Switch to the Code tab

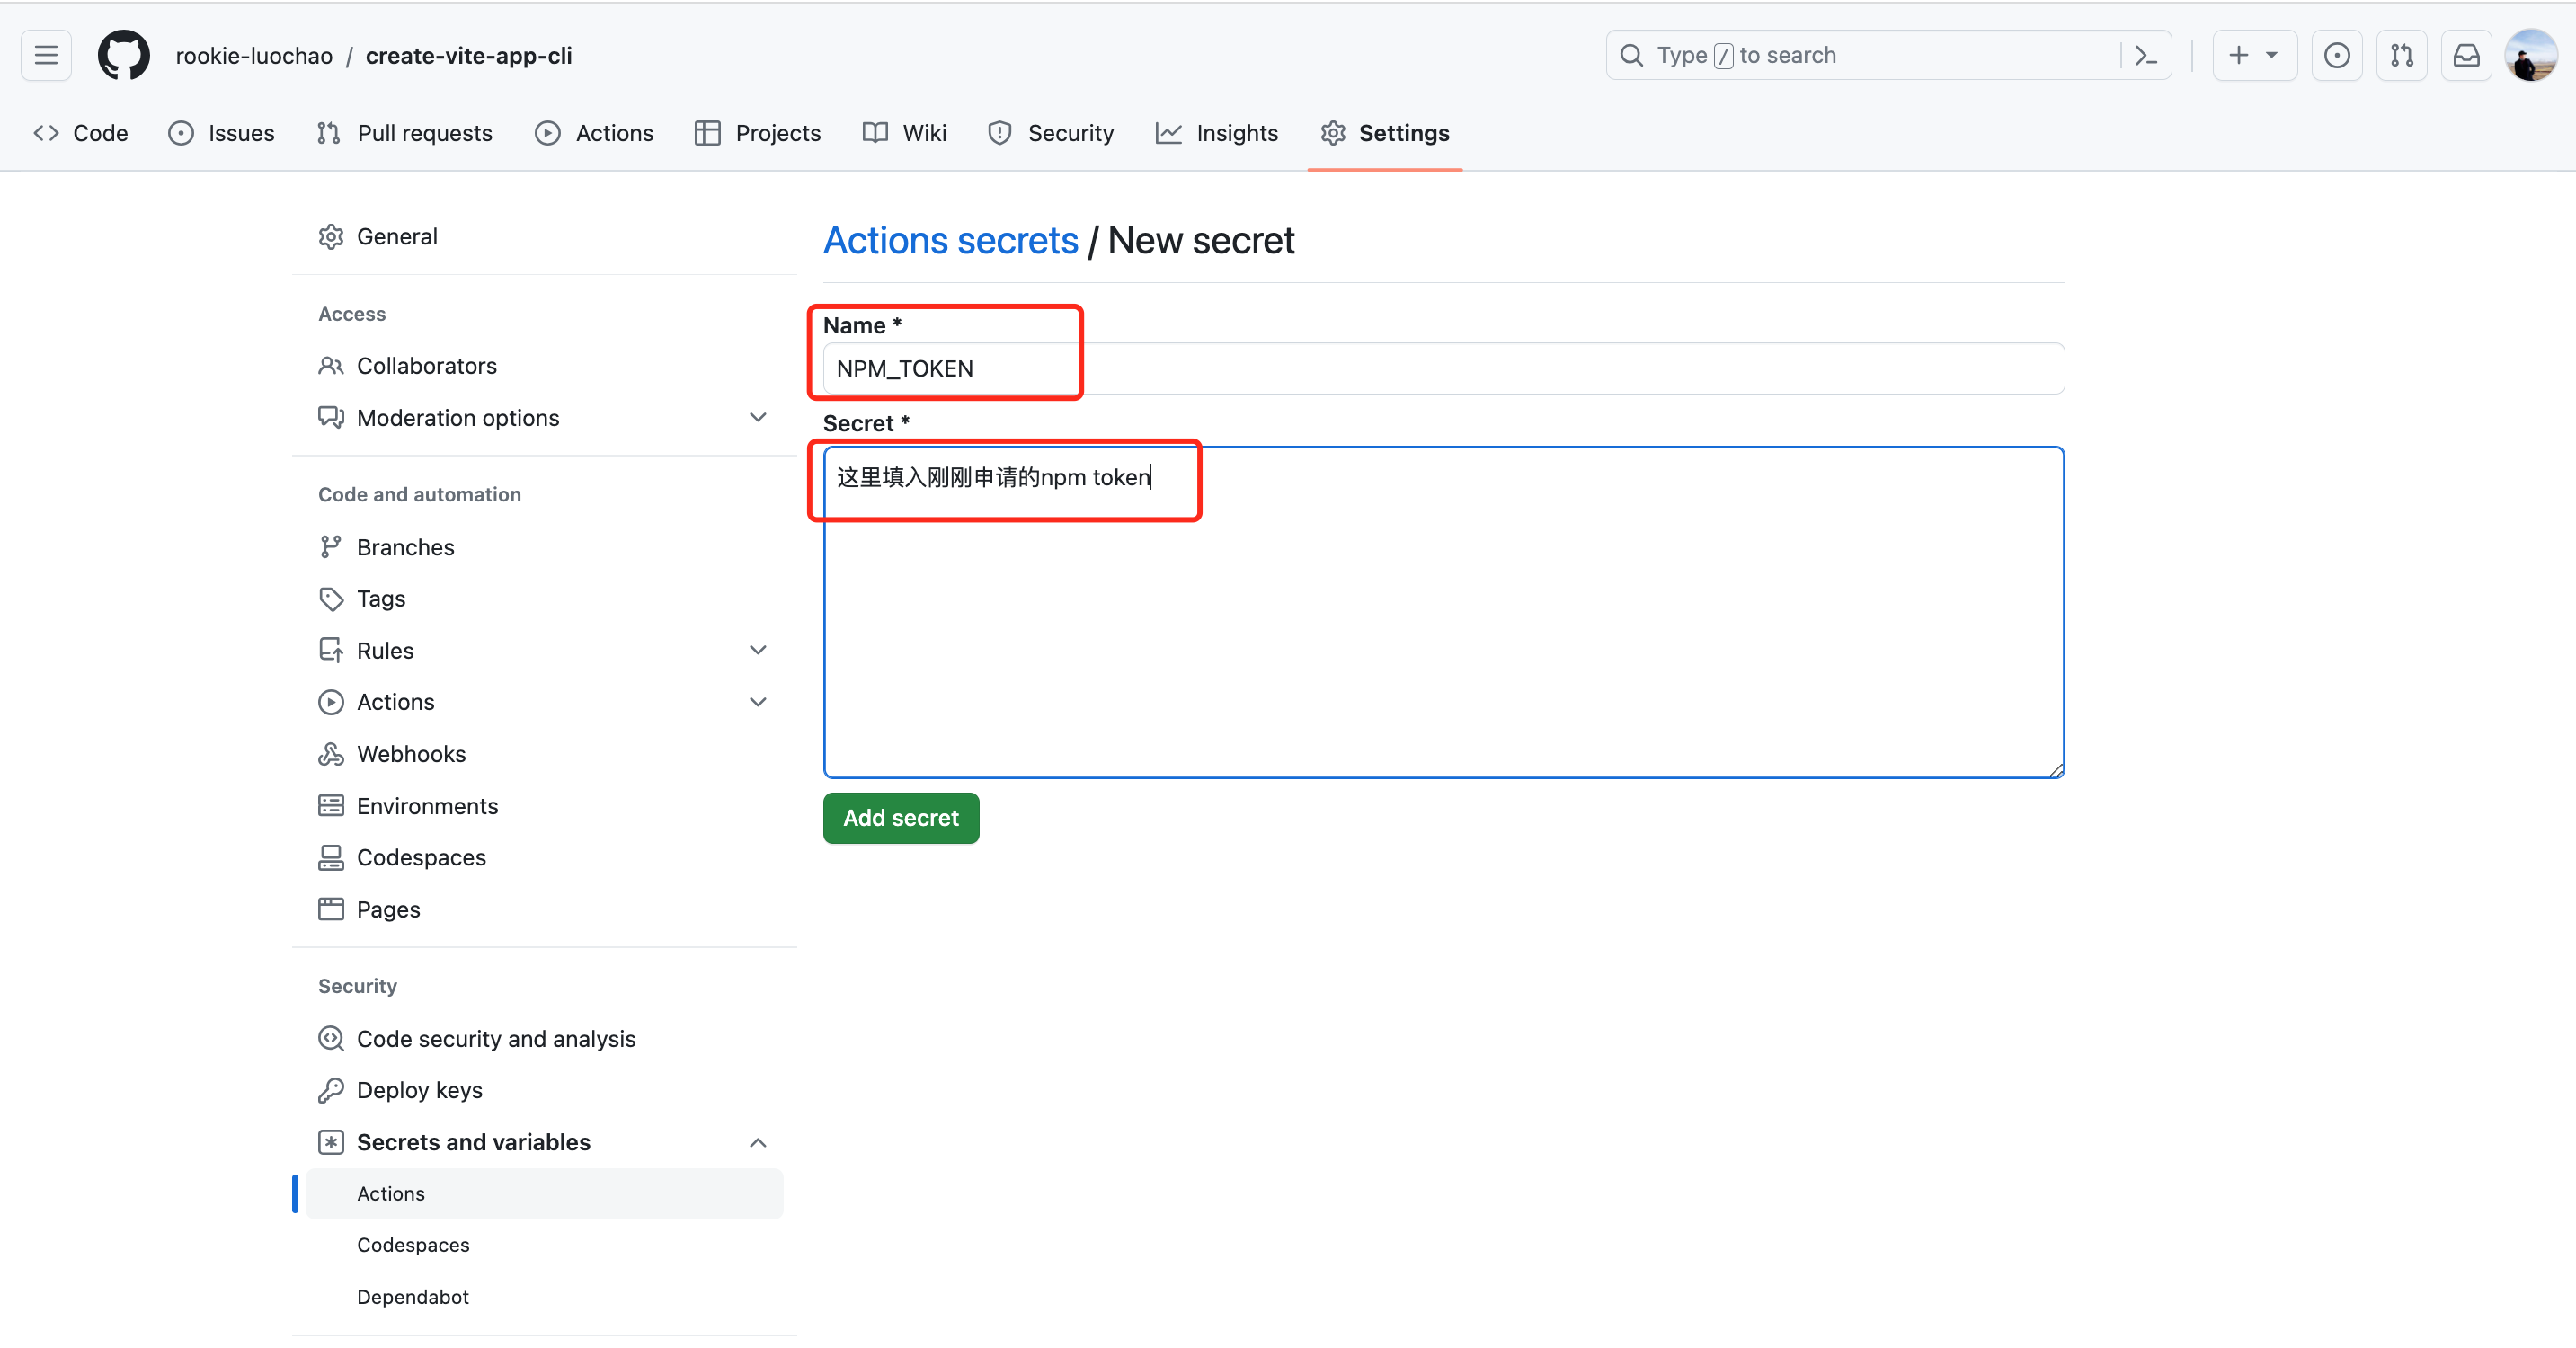81,133
